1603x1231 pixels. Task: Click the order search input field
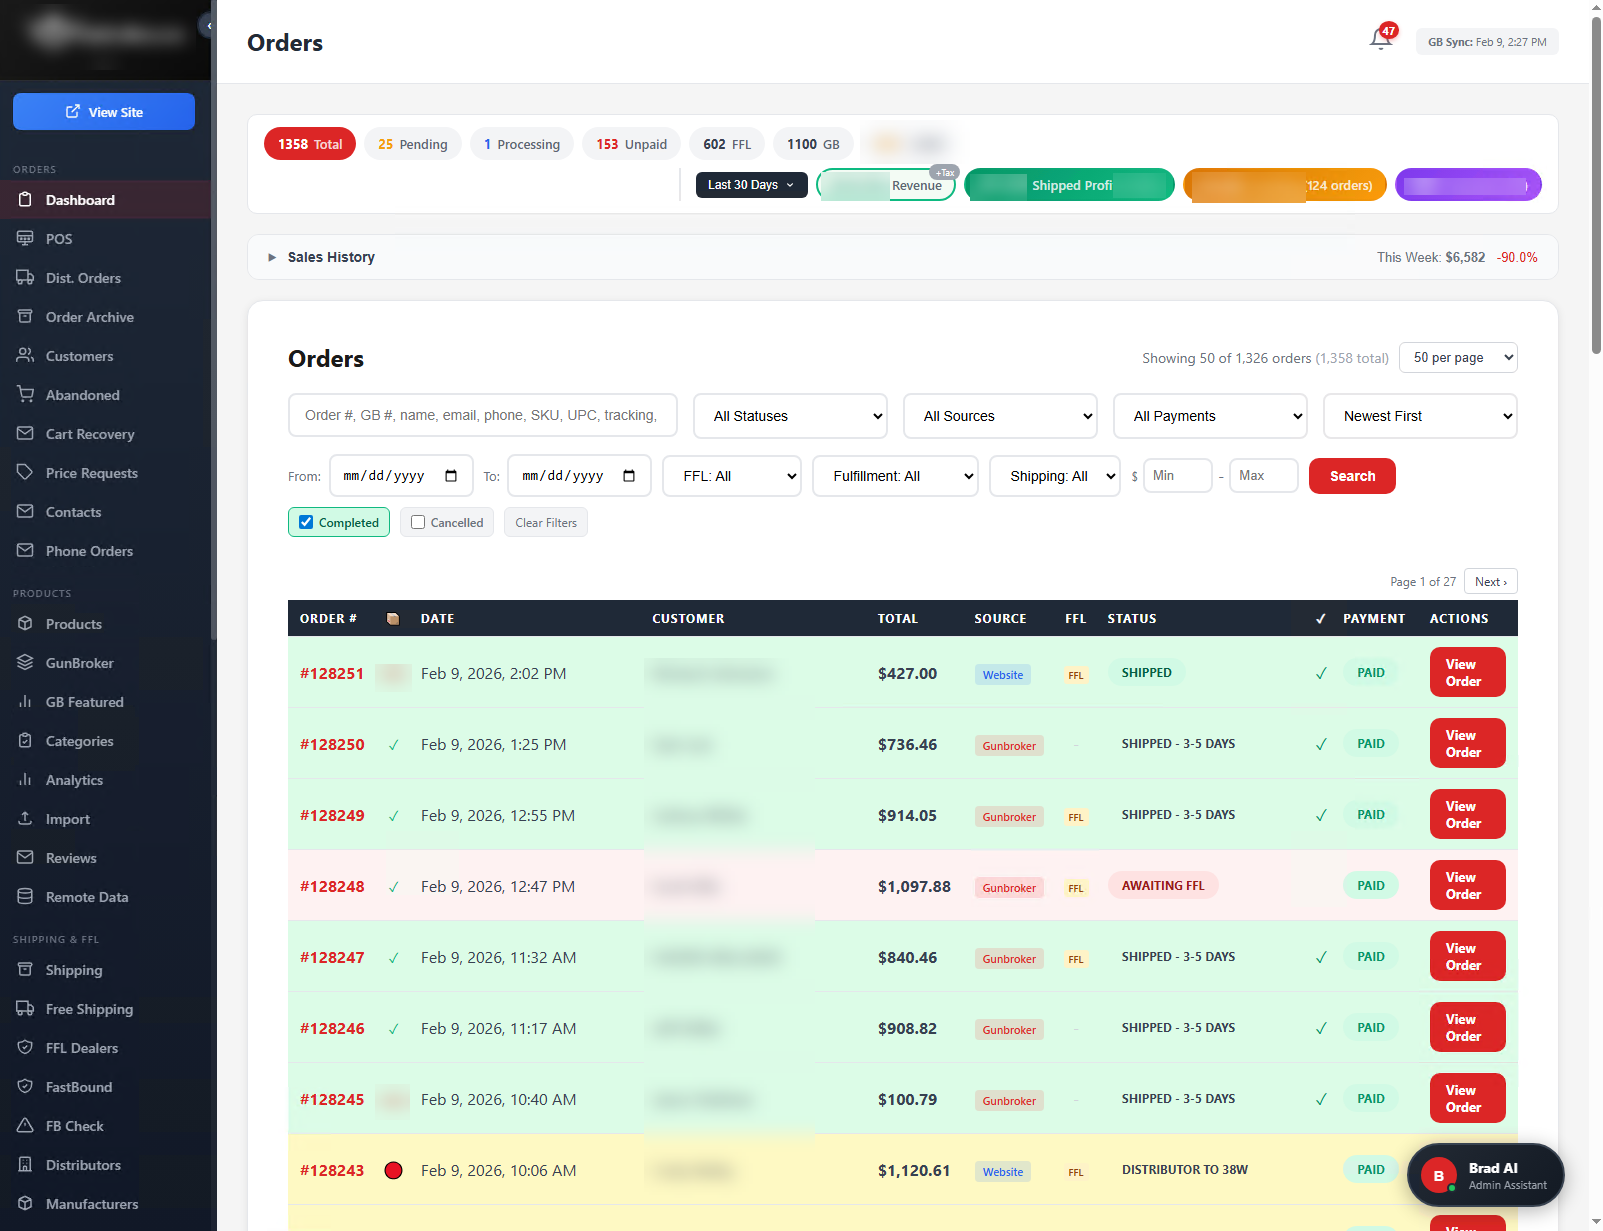click(x=482, y=415)
